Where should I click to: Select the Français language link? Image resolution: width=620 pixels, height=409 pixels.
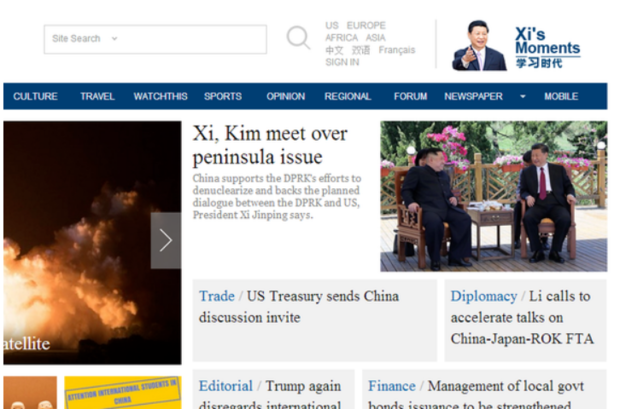(397, 50)
